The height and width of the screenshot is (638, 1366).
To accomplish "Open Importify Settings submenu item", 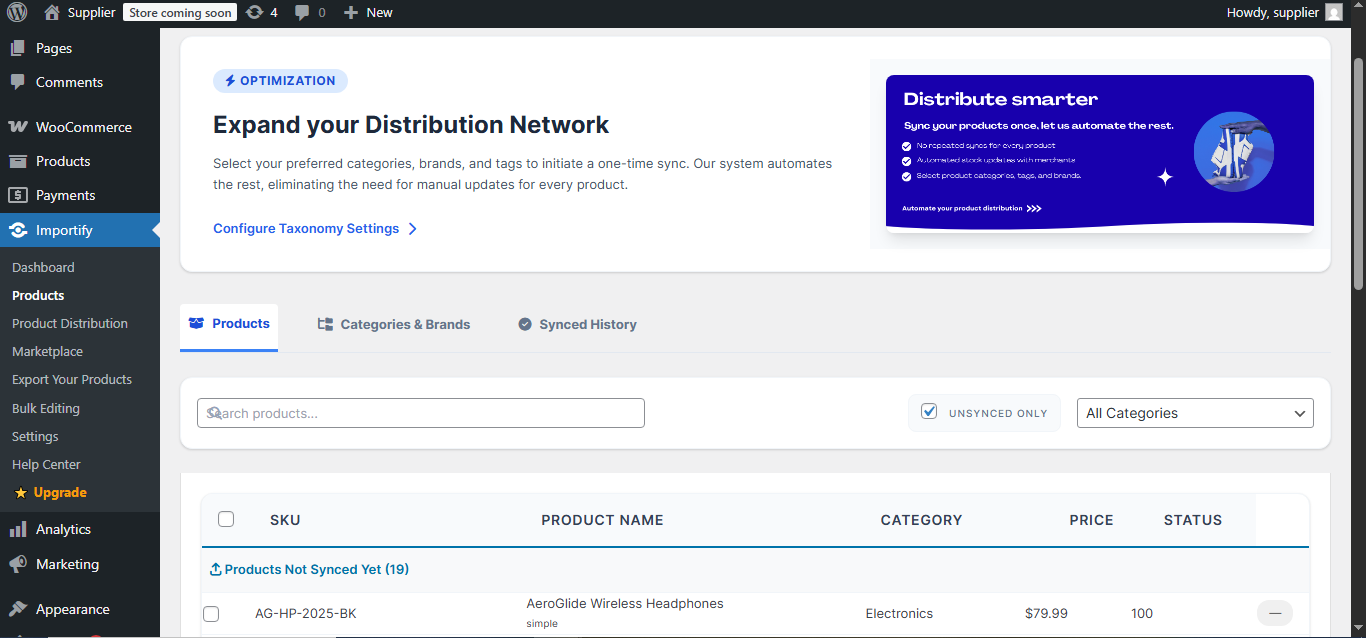I will [x=35, y=436].
